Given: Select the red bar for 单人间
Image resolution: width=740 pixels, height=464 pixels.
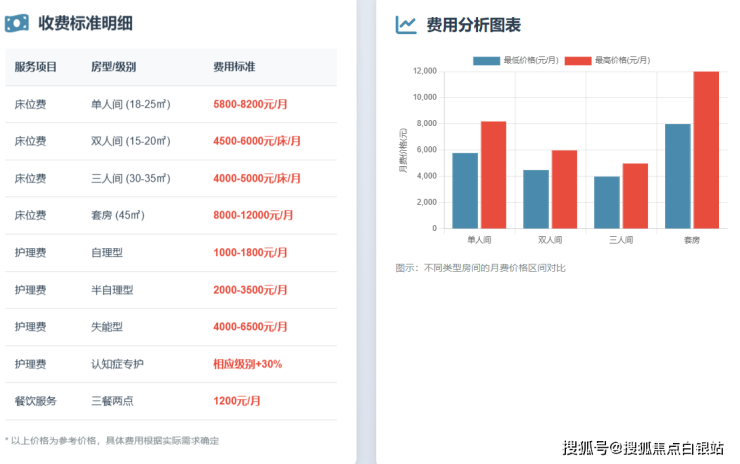Looking at the screenshot, I should point(494,175).
